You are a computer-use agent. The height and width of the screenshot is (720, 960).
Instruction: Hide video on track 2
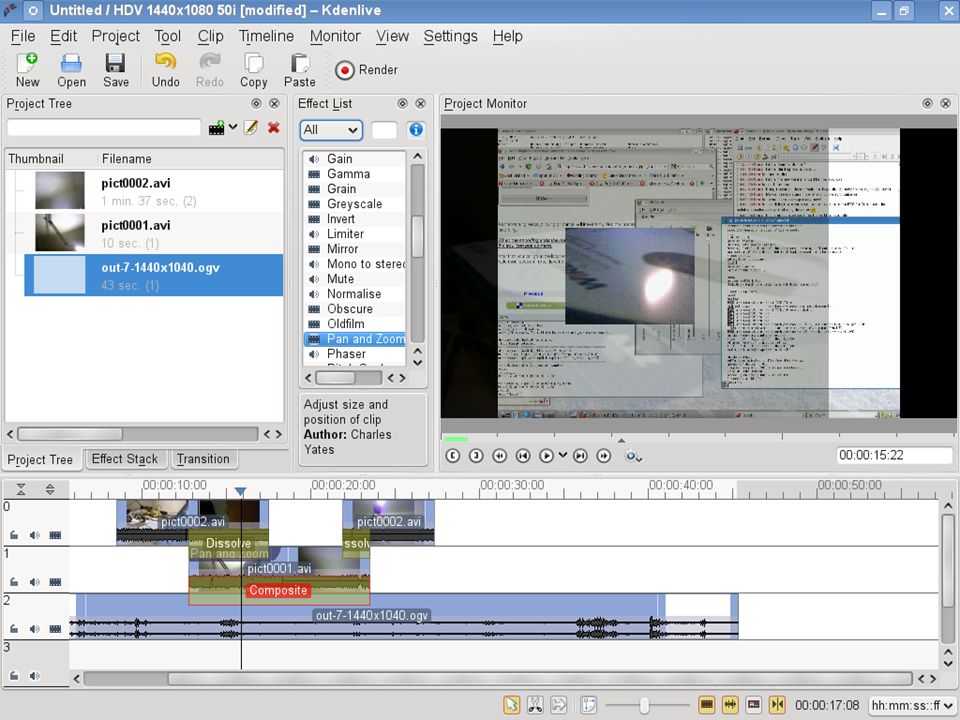[55, 629]
